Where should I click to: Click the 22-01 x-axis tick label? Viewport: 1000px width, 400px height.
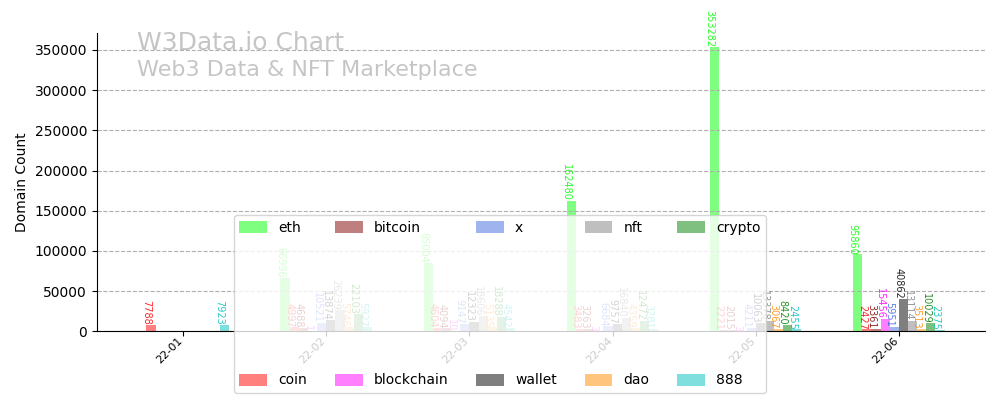pos(170,350)
